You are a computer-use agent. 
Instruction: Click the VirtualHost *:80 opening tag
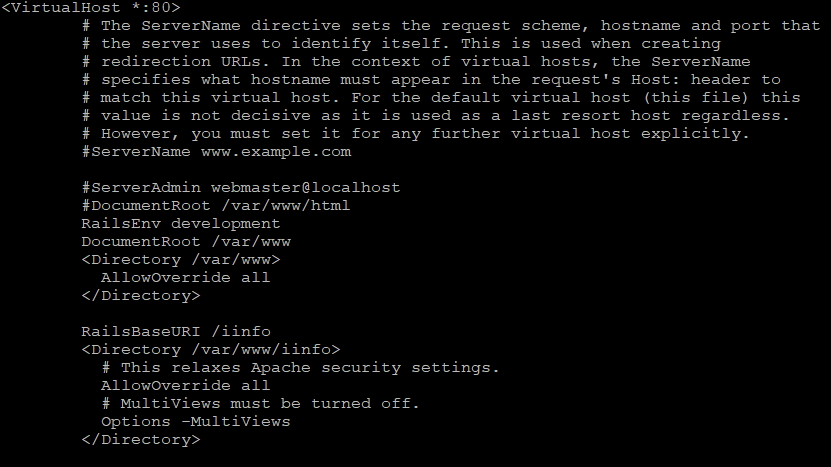click(x=91, y=8)
